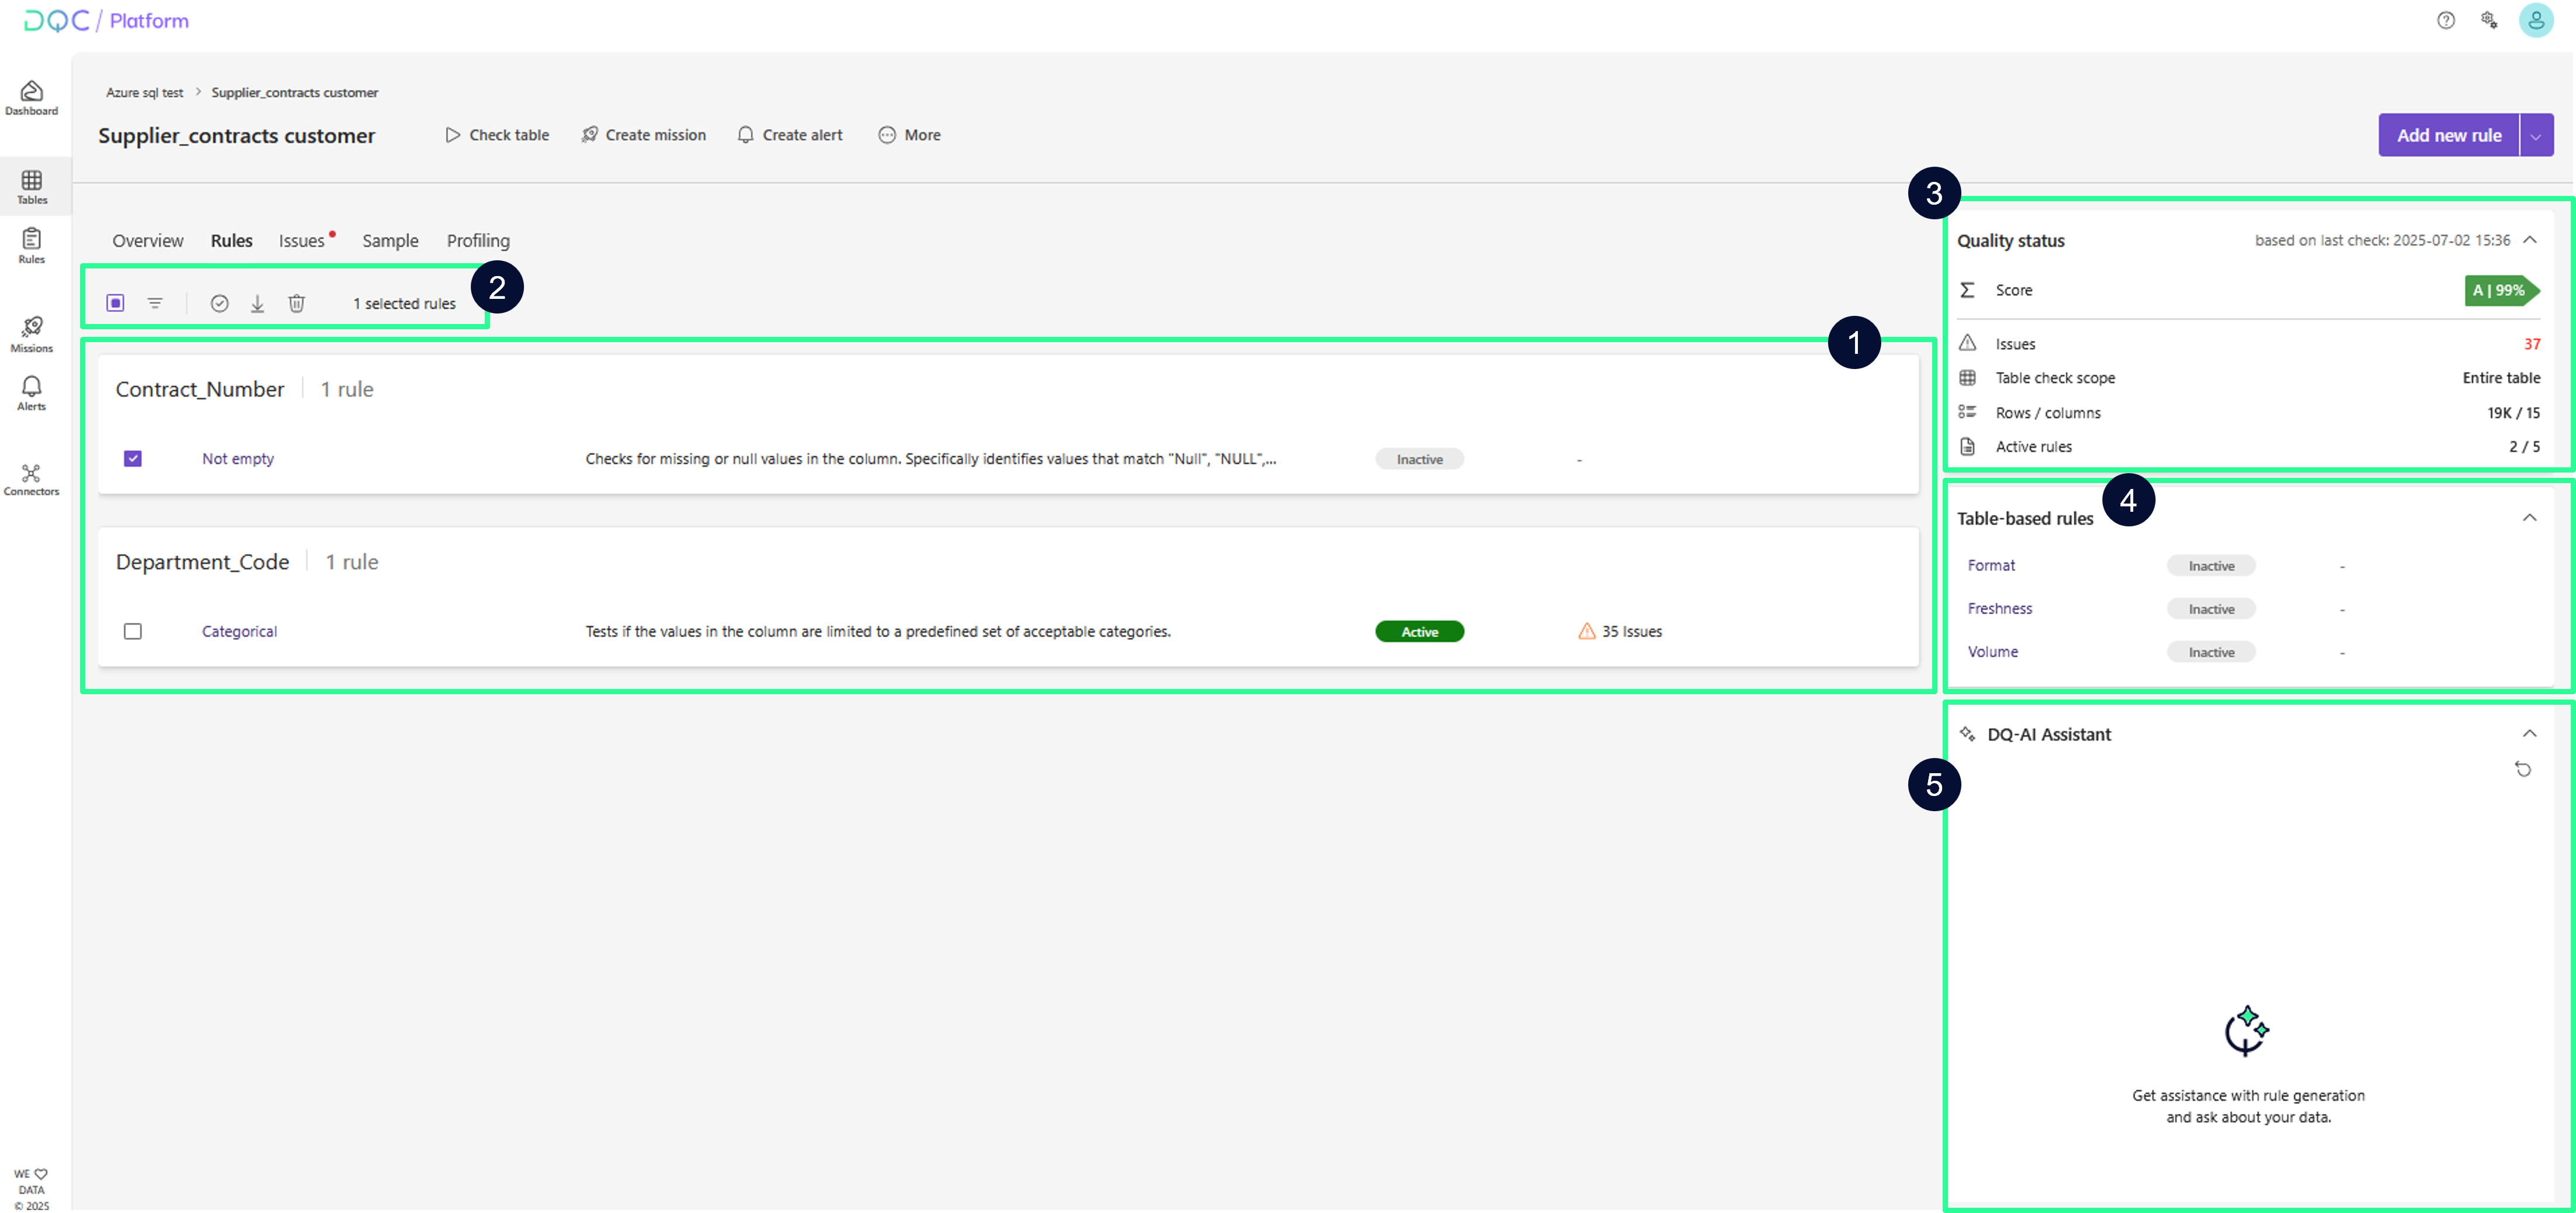This screenshot has height=1213, width=2576.
Task: Check the Categorical rule checkbox
Action: [x=133, y=631]
